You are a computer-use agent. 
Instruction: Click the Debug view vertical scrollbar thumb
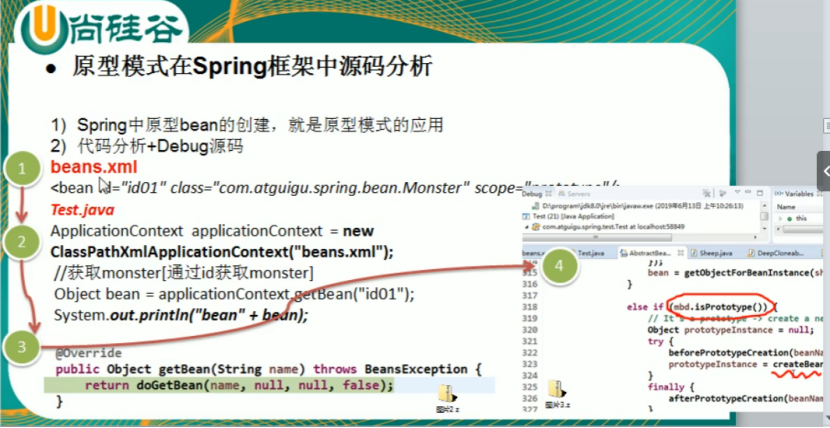point(764,216)
